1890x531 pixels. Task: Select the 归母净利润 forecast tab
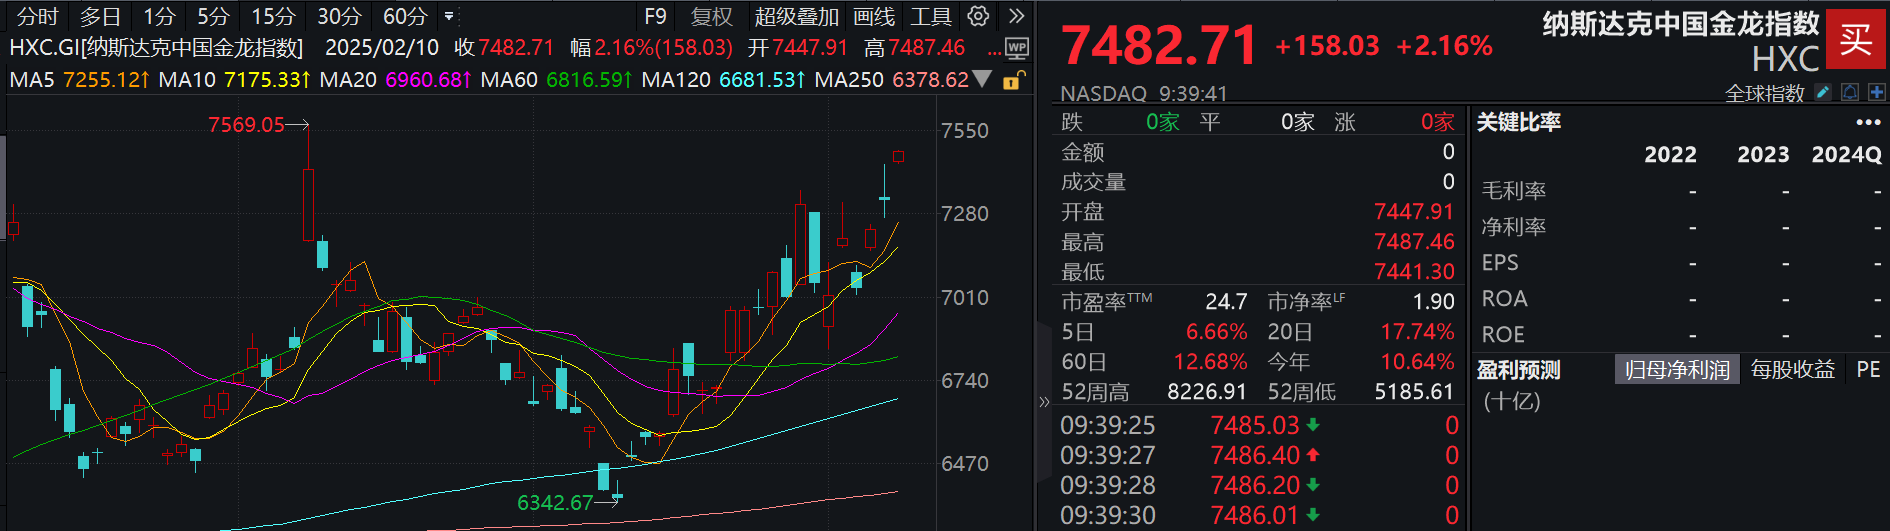1677,370
